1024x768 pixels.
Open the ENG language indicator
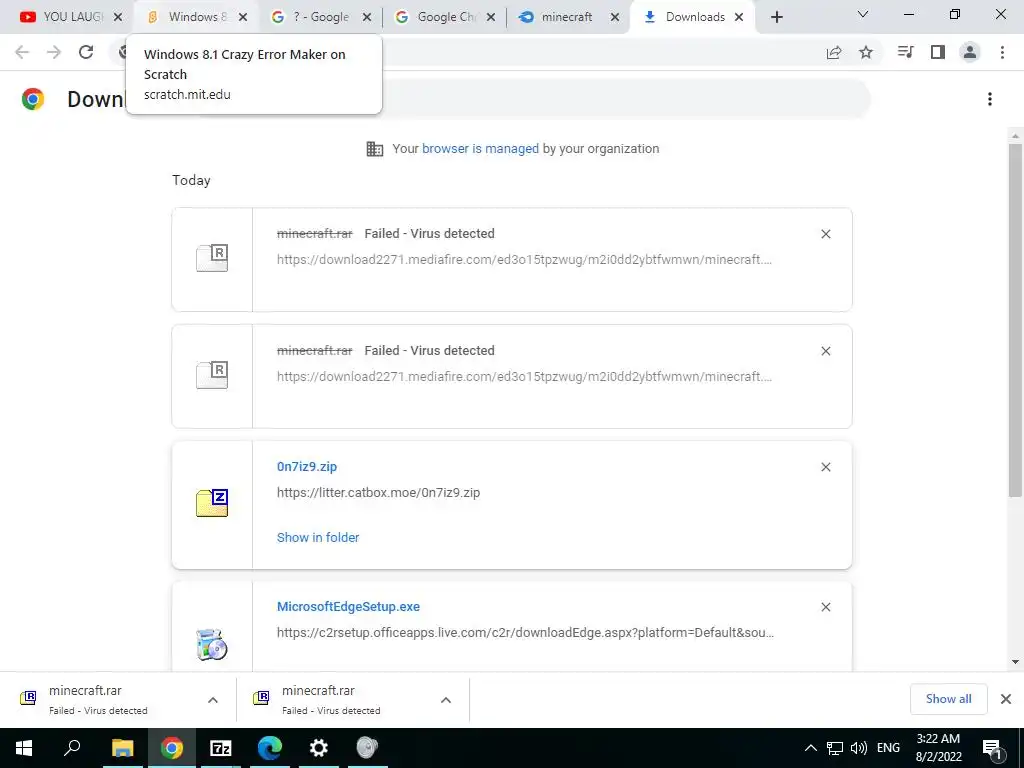888,748
